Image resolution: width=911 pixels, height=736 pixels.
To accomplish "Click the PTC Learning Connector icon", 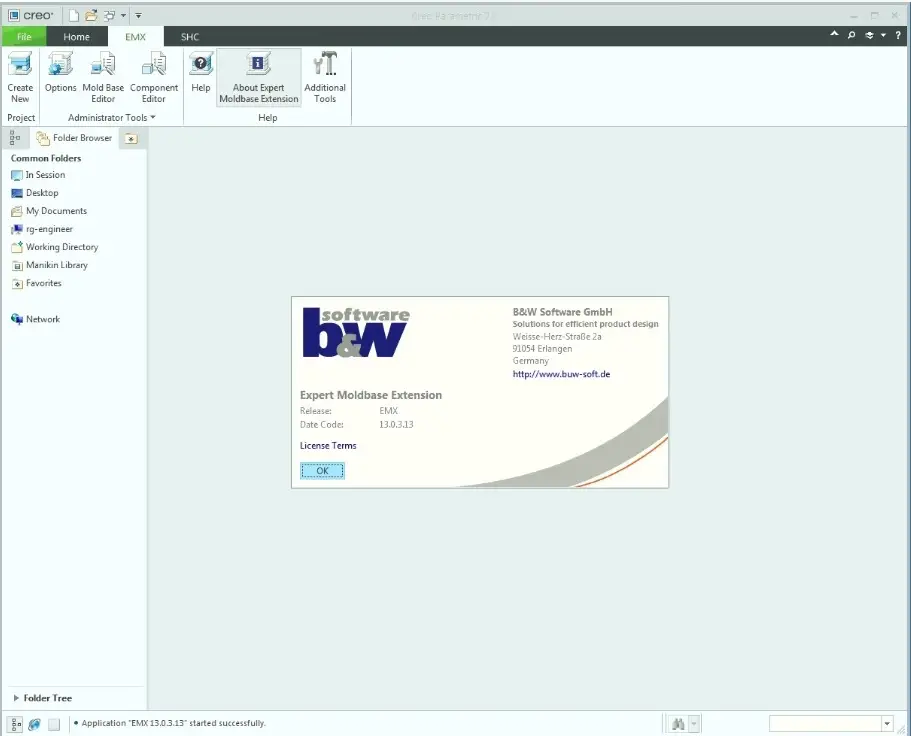I will (x=869, y=35).
